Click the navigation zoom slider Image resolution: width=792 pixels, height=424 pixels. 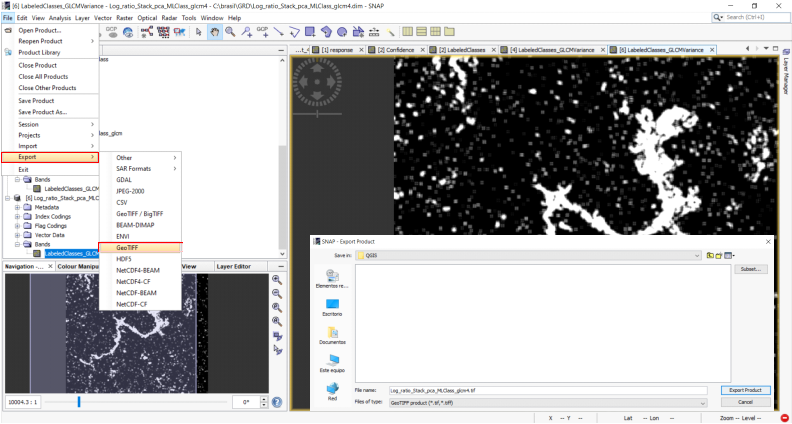pos(79,402)
